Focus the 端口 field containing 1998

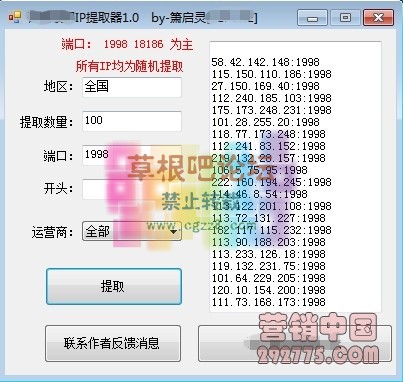[x=132, y=155]
